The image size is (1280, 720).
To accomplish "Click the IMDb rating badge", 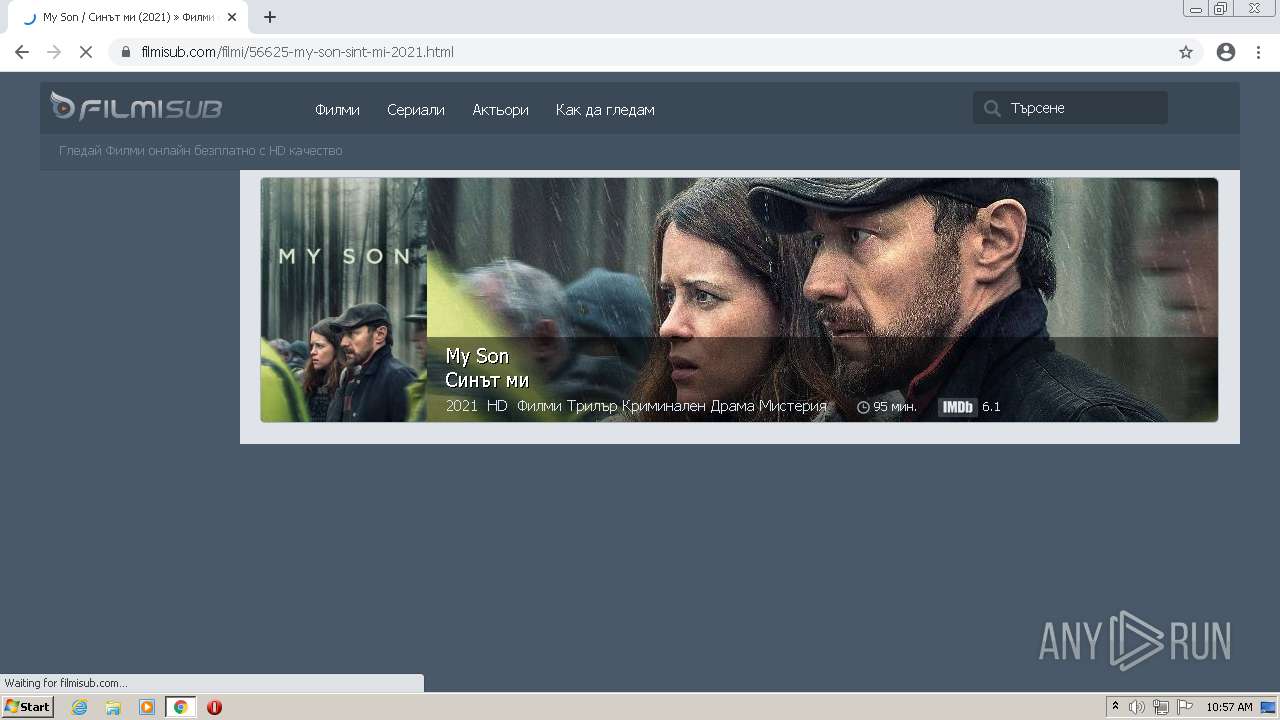I will point(957,407).
